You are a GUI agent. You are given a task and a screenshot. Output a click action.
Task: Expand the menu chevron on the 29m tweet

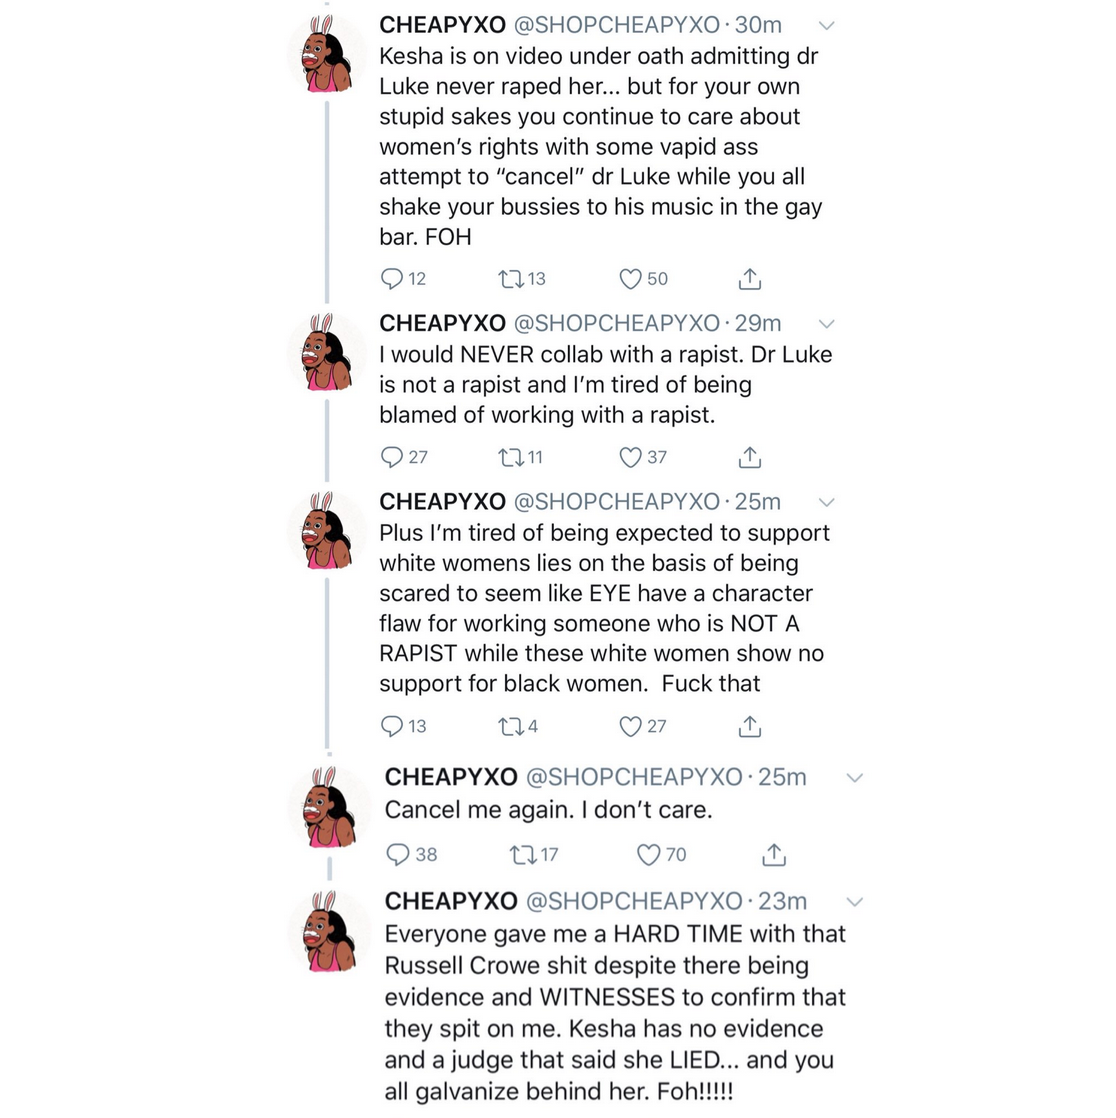(827, 323)
